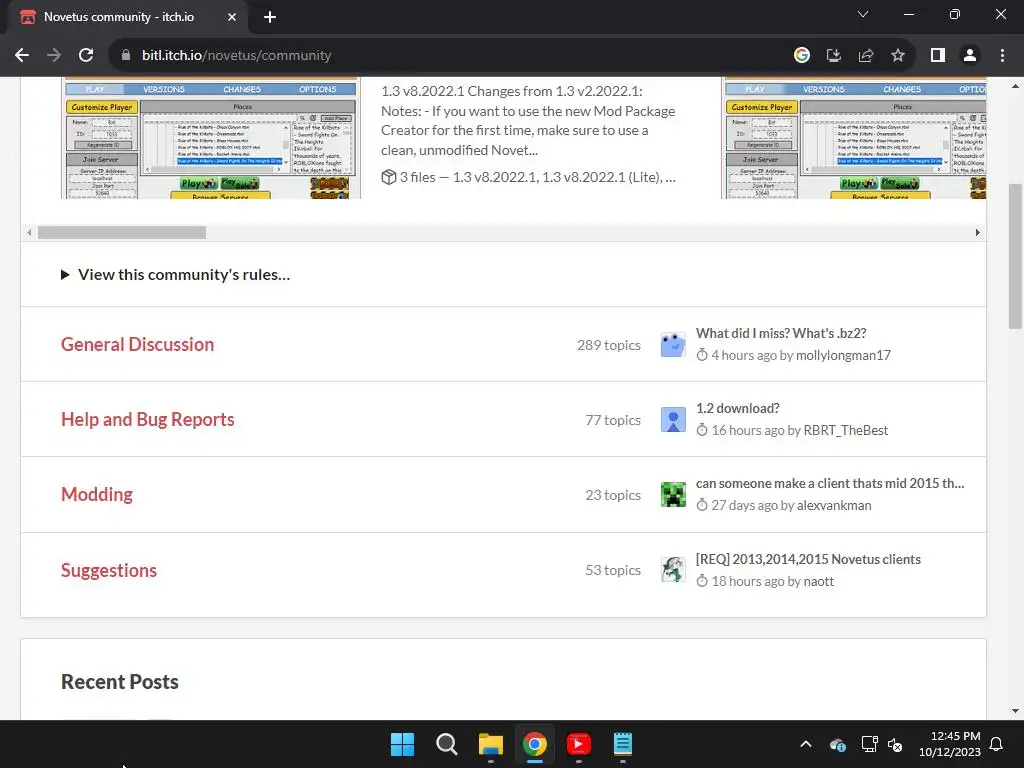Open topic about mid 2015 client
The width and height of the screenshot is (1024, 768).
click(x=829, y=483)
